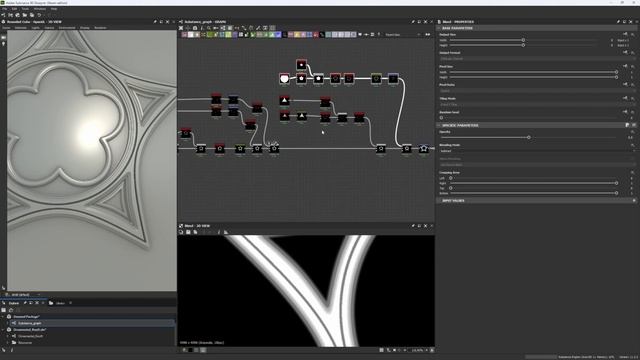Open the Tools menu
This screenshot has width=640, height=360.
(x=25, y=9)
